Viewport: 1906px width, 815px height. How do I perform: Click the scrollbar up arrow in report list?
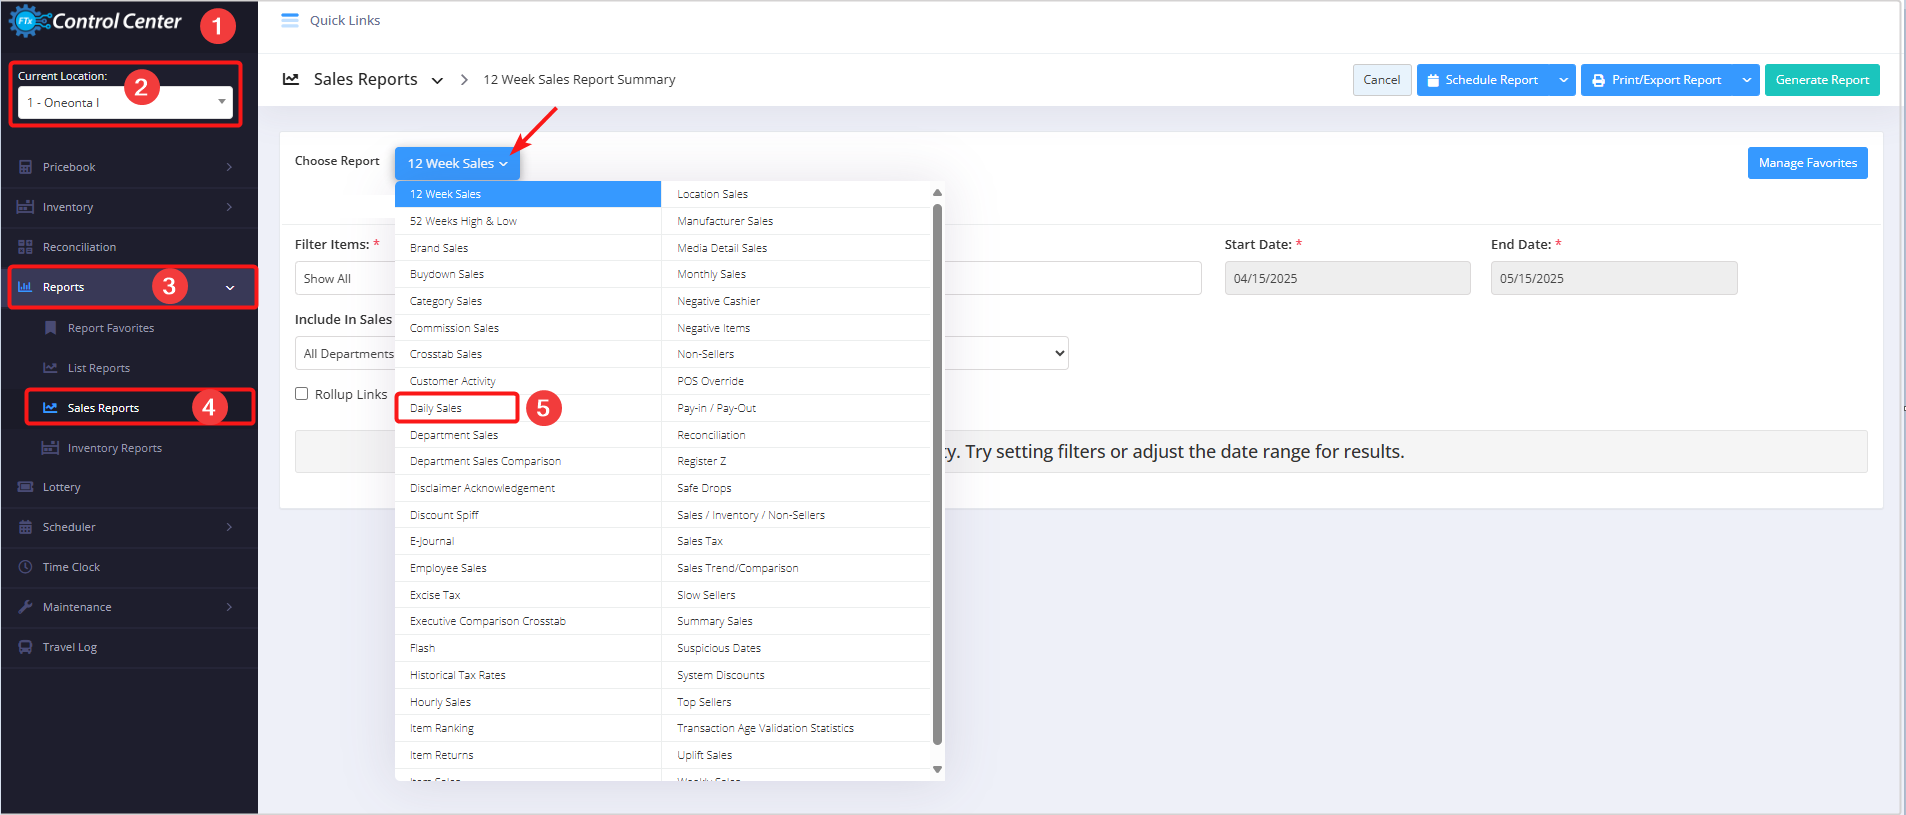tap(937, 192)
